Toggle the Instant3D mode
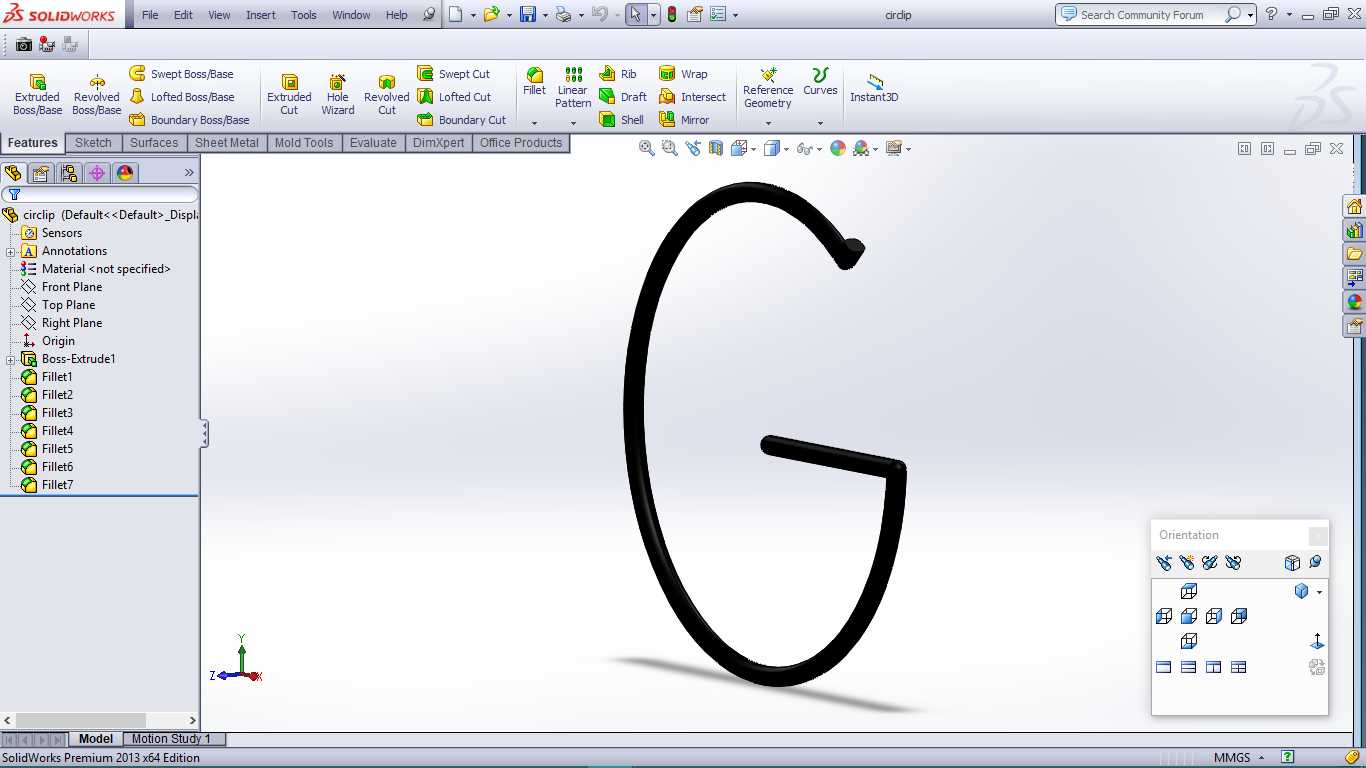 pyautogui.click(x=874, y=88)
